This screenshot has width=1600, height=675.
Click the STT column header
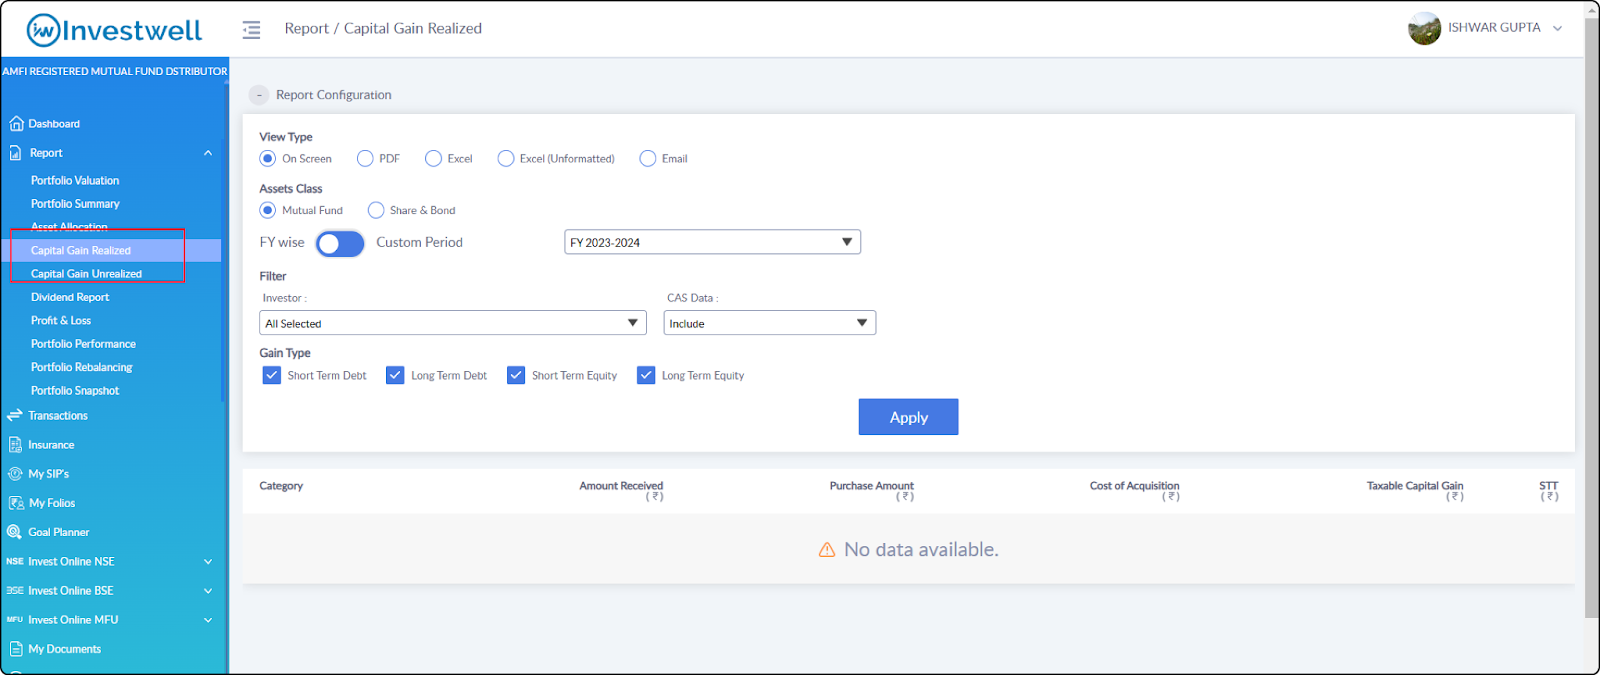pos(1549,490)
